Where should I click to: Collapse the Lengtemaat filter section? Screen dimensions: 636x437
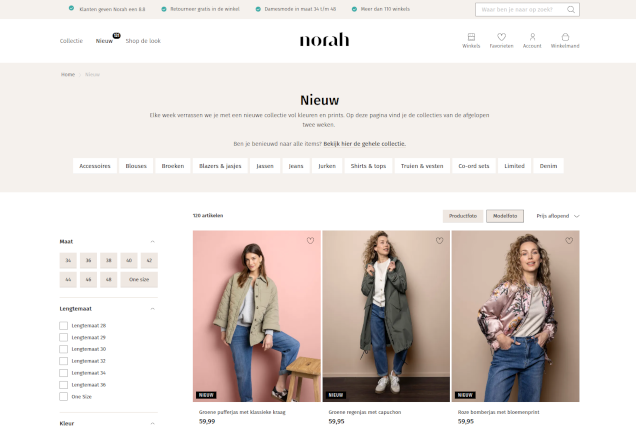coord(153,309)
